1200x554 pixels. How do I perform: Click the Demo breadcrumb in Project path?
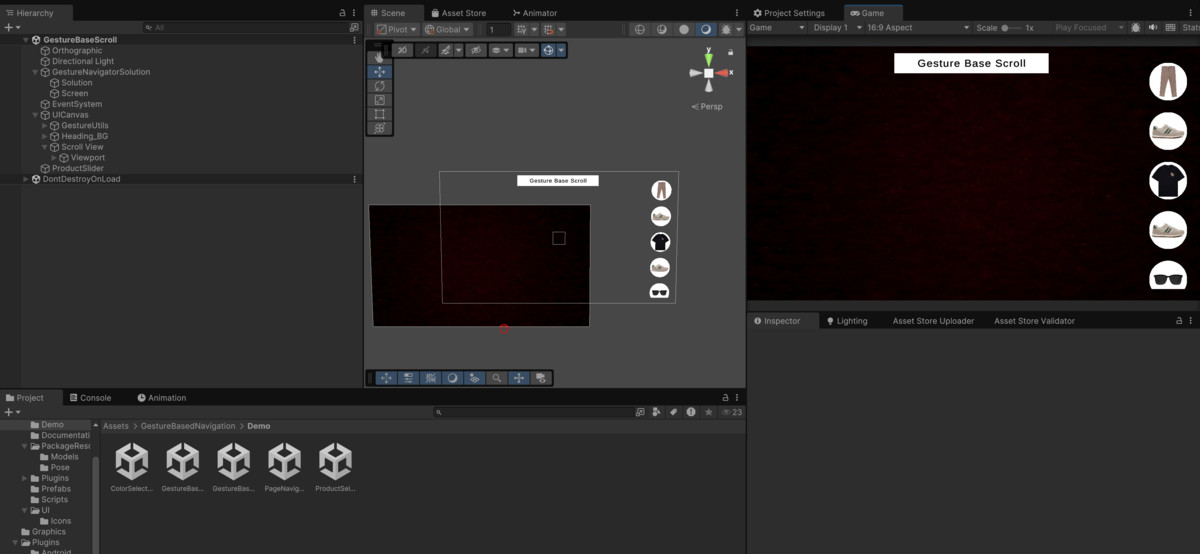coord(258,426)
